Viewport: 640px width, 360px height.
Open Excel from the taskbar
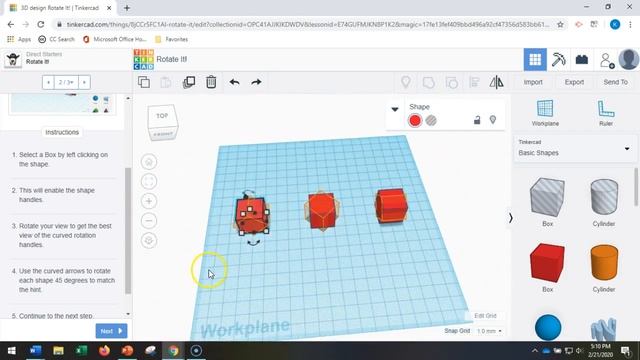point(81,351)
